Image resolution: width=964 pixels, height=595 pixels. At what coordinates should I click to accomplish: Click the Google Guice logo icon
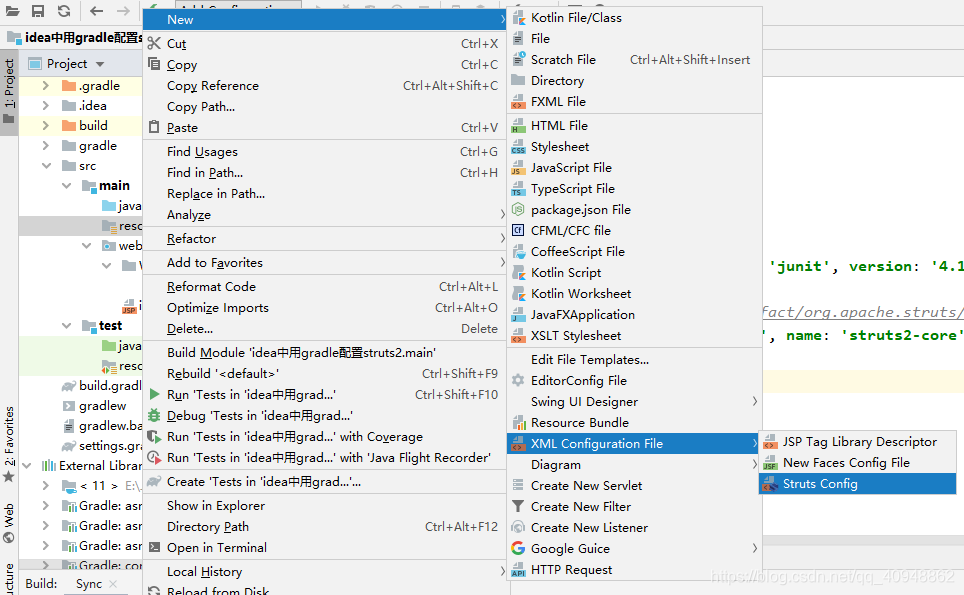pos(518,548)
